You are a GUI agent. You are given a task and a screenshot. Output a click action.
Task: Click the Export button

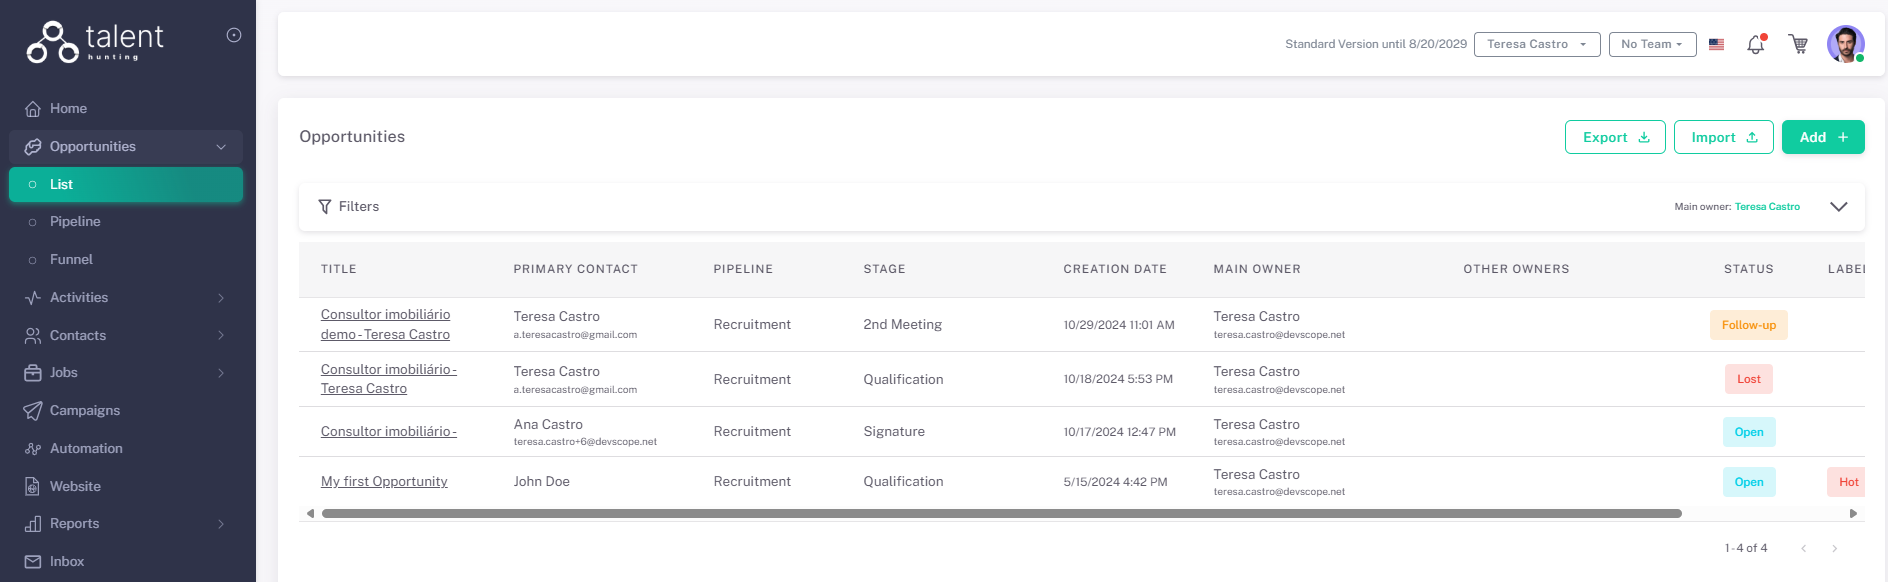coord(1614,137)
